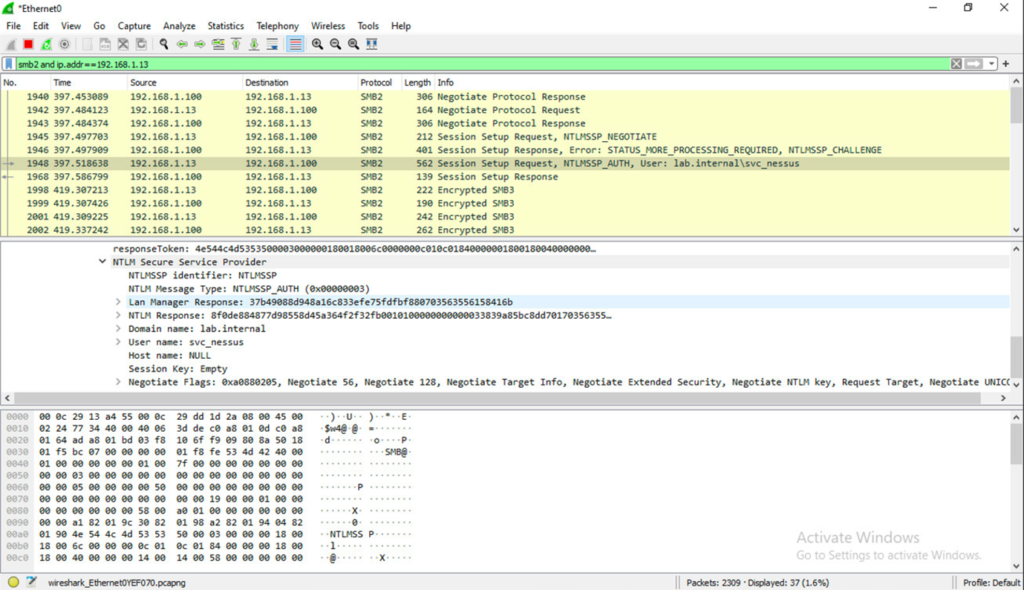Go back in packet history
Image resolution: width=1024 pixels, height=590 pixels.
tap(182, 44)
